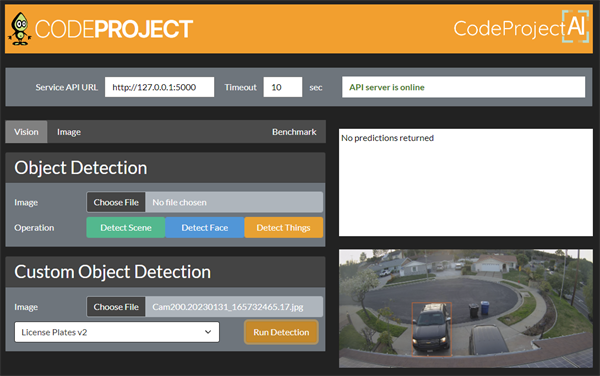Click the API server is online status box
This screenshot has height=376, width=600.
click(x=463, y=87)
